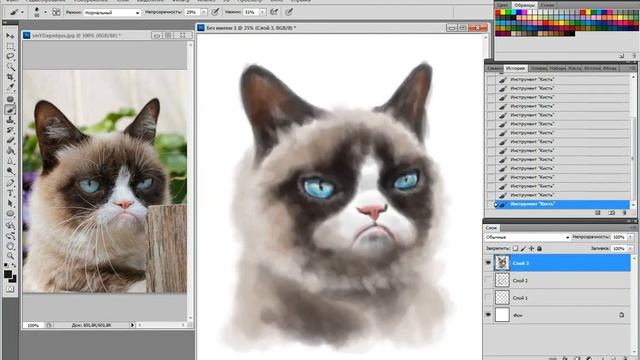
Task: Select the Pen tool
Action: pos(10,183)
